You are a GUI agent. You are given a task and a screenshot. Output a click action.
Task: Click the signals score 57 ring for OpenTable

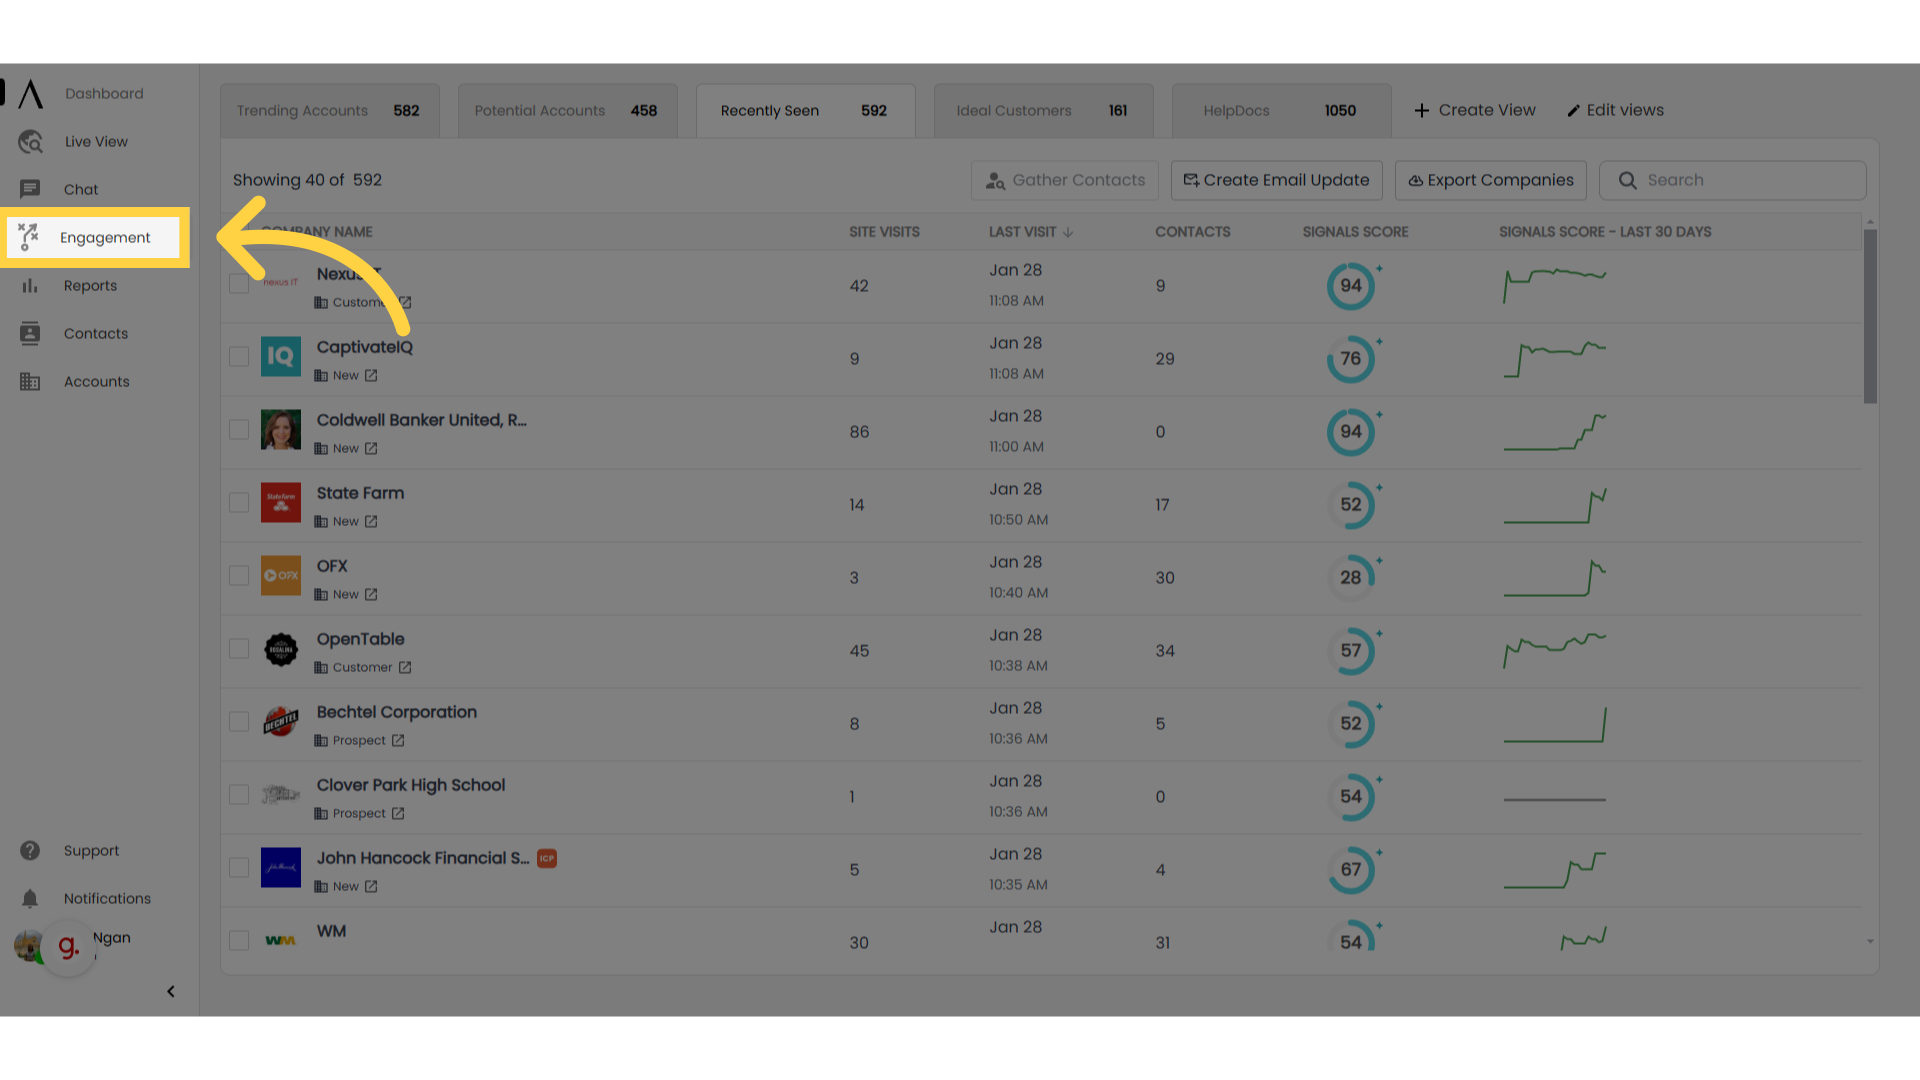pos(1351,651)
